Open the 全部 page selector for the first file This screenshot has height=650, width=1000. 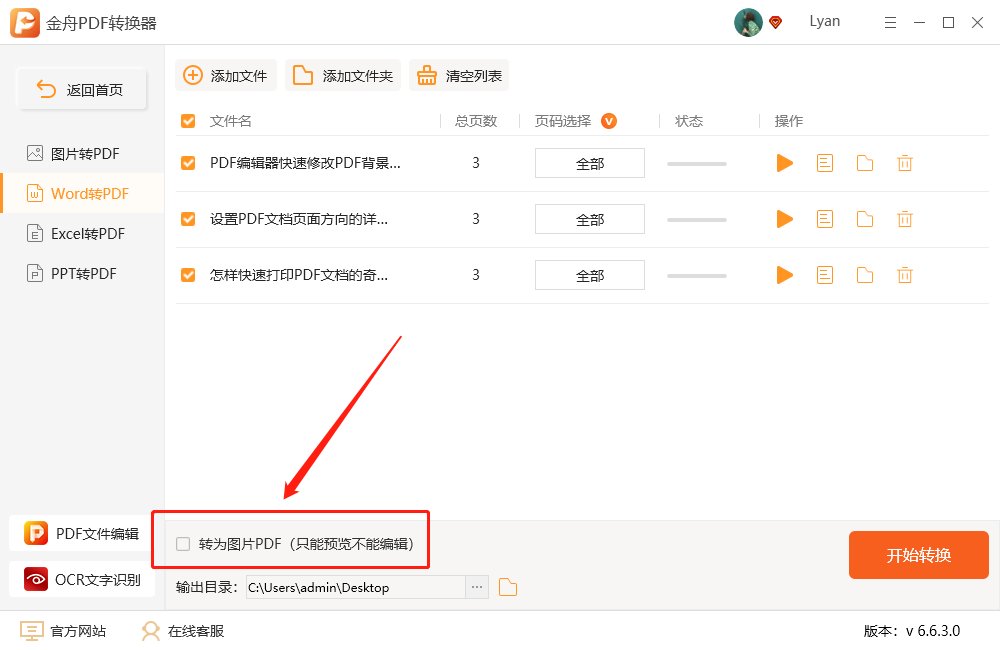pyautogui.click(x=589, y=162)
